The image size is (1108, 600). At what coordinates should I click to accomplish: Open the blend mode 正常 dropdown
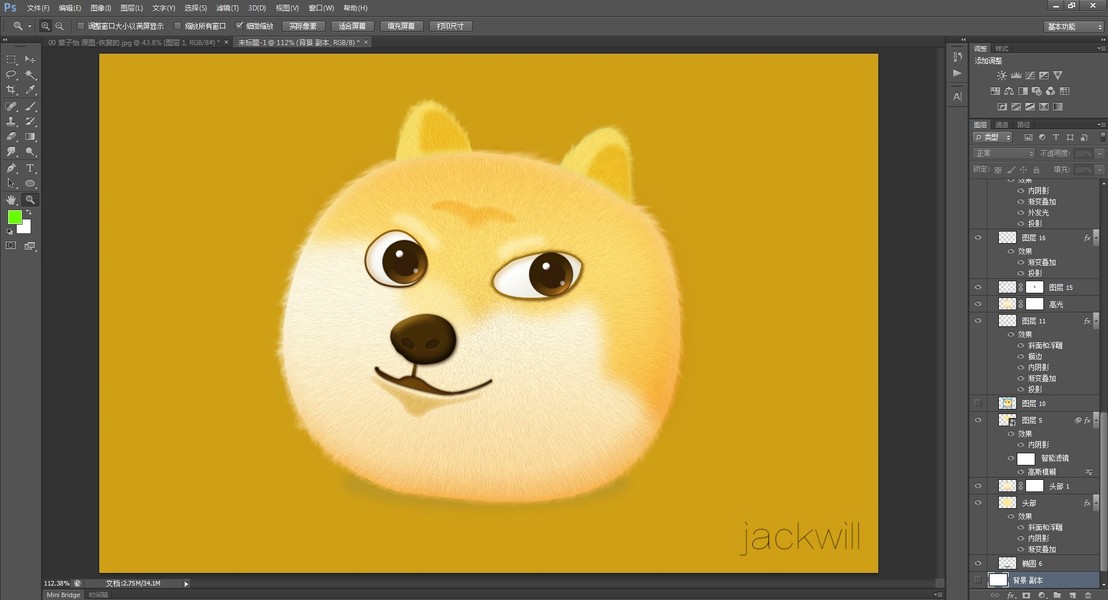(x=1003, y=153)
